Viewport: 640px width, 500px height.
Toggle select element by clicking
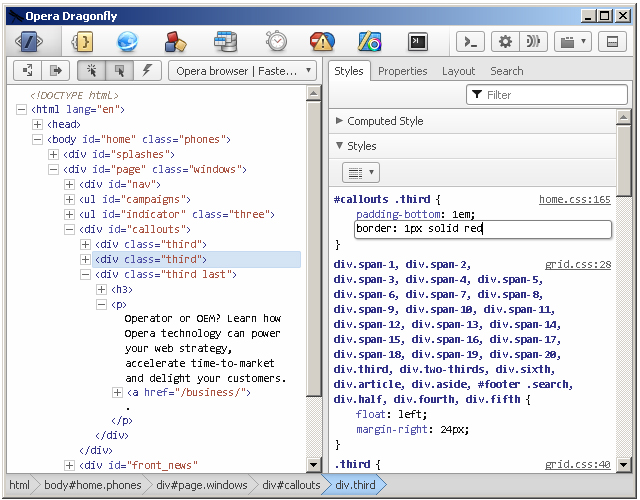91,71
